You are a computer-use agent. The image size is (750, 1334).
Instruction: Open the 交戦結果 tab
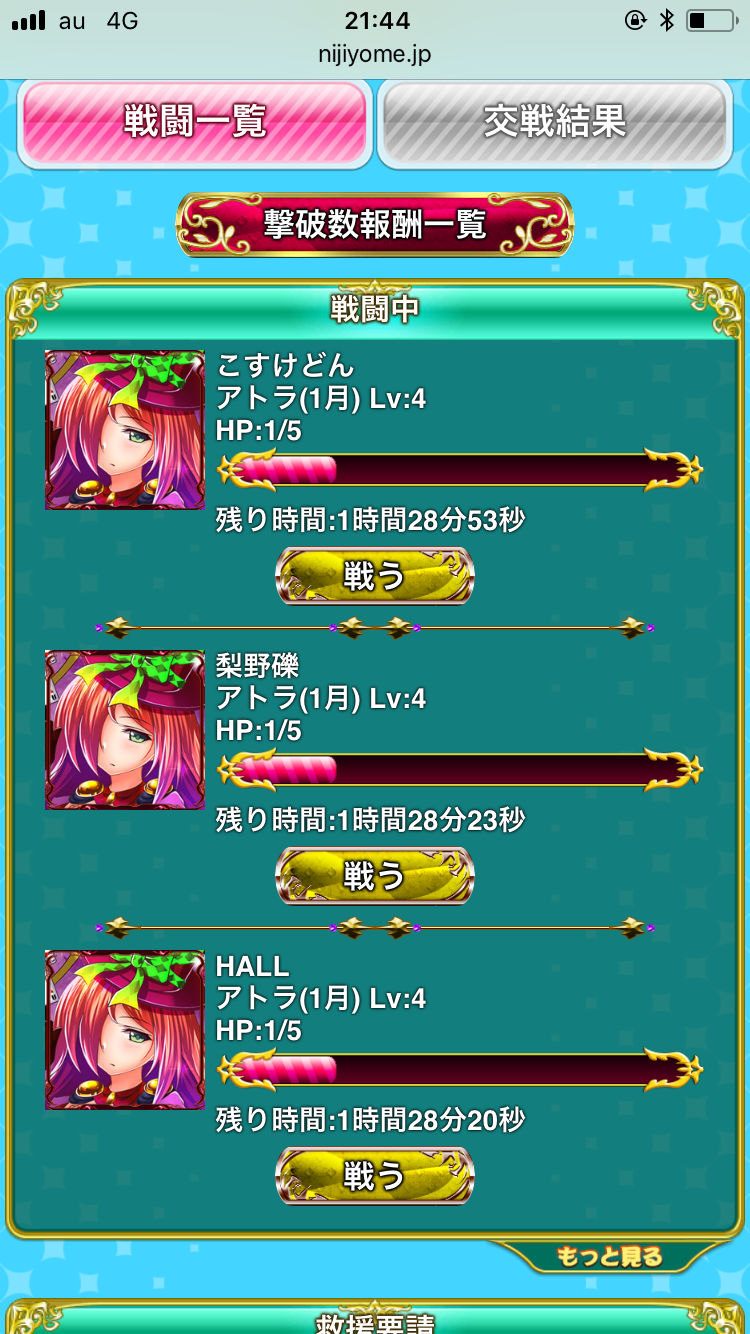pyautogui.click(x=555, y=123)
